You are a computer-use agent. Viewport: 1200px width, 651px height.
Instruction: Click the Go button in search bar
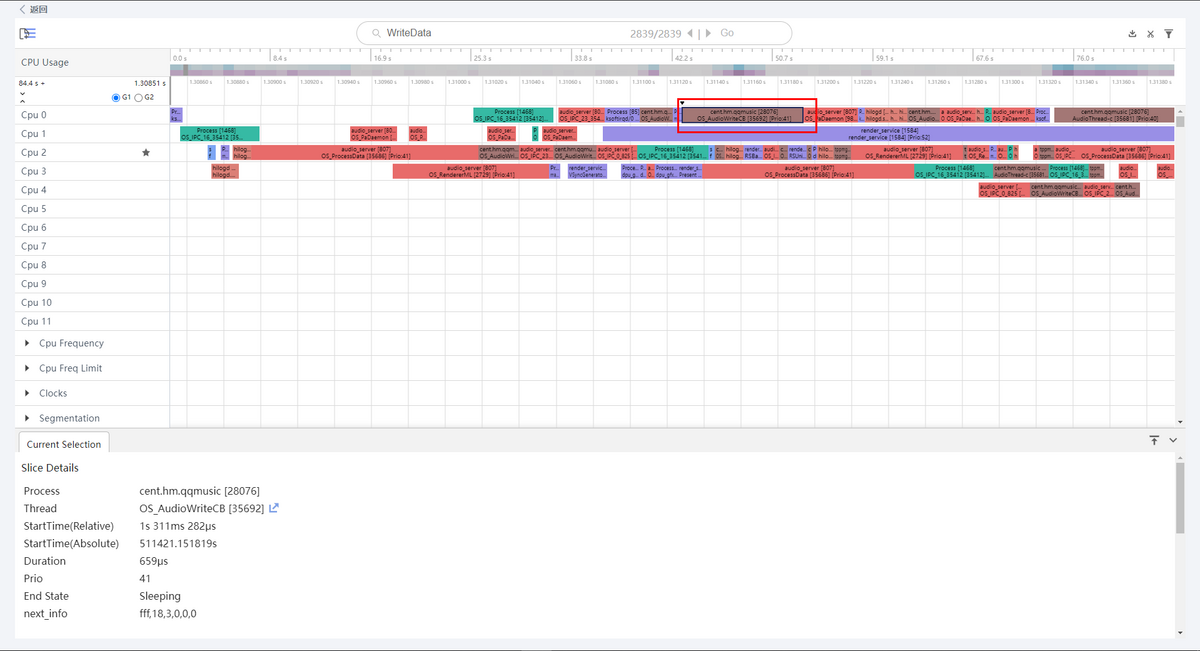[x=727, y=33]
